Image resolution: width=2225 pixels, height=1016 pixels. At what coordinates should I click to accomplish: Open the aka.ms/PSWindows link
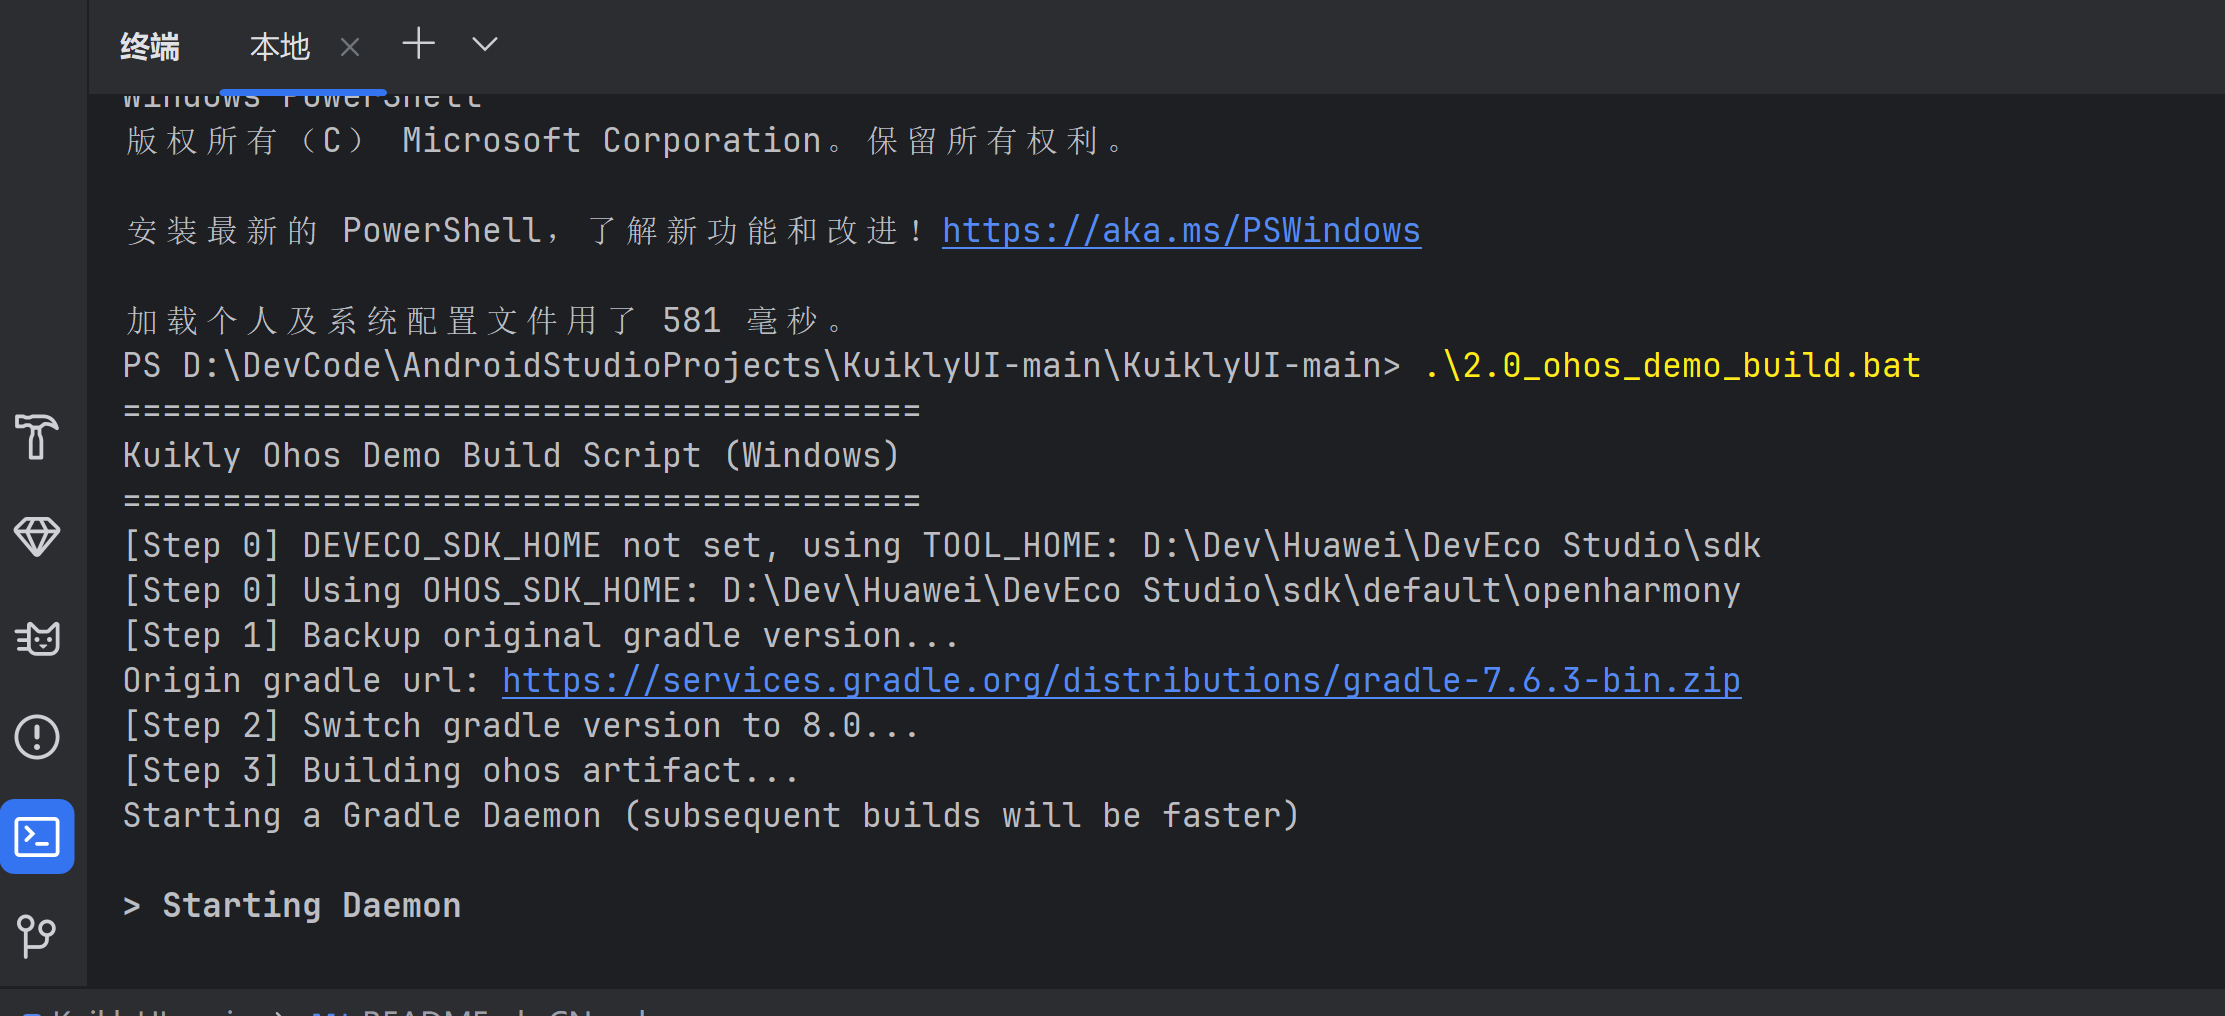[1181, 231]
